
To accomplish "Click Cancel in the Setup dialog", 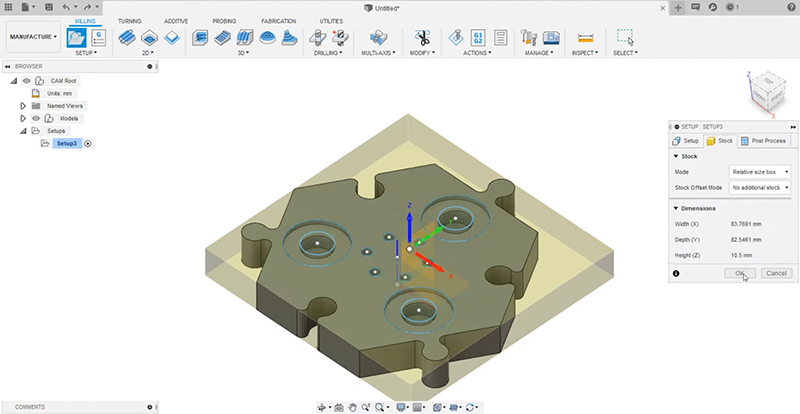I will [x=775, y=273].
